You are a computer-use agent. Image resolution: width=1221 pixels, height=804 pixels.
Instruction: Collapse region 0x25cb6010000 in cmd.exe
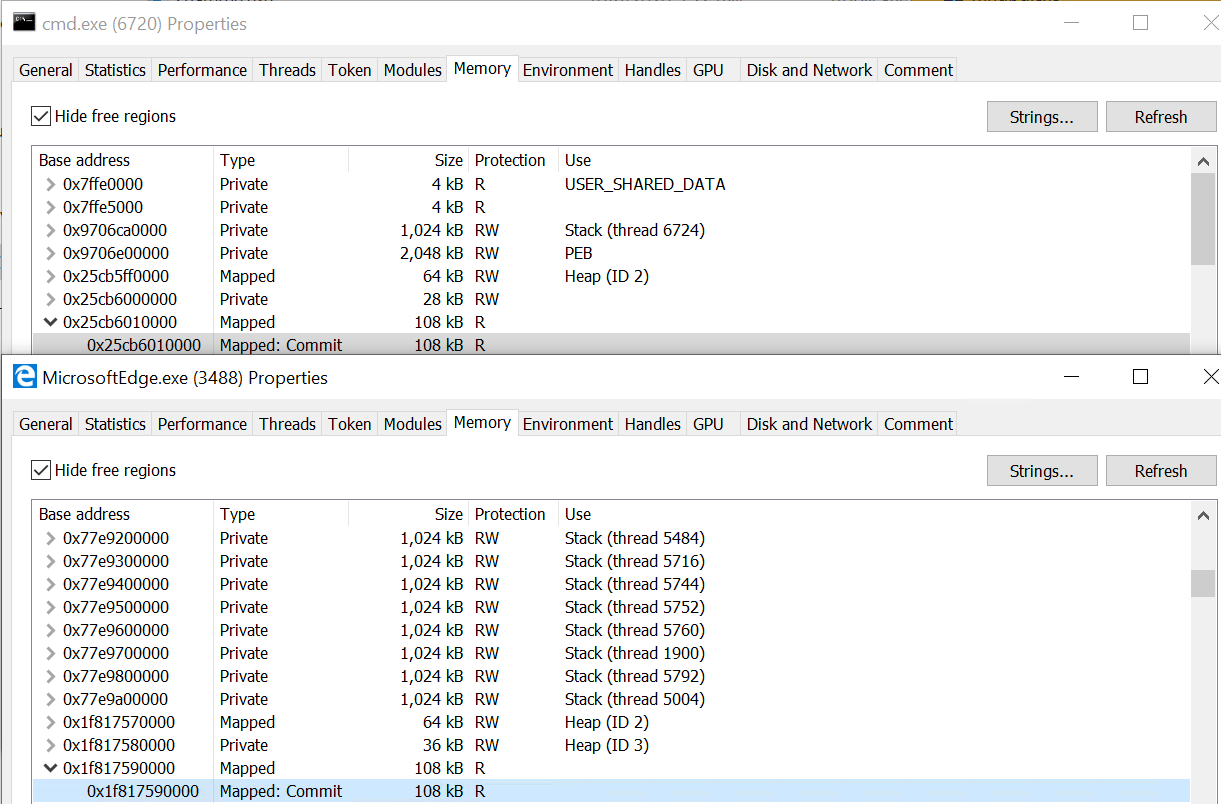coord(51,322)
